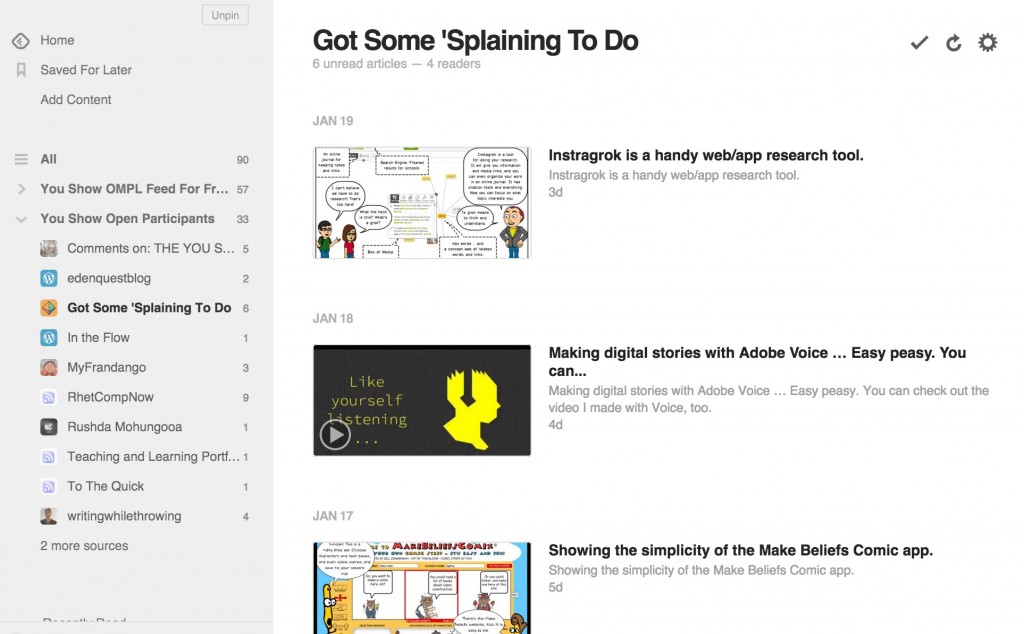Click the MyFrandango avatar icon
The height and width of the screenshot is (634, 1024).
pyautogui.click(x=49, y=368)
